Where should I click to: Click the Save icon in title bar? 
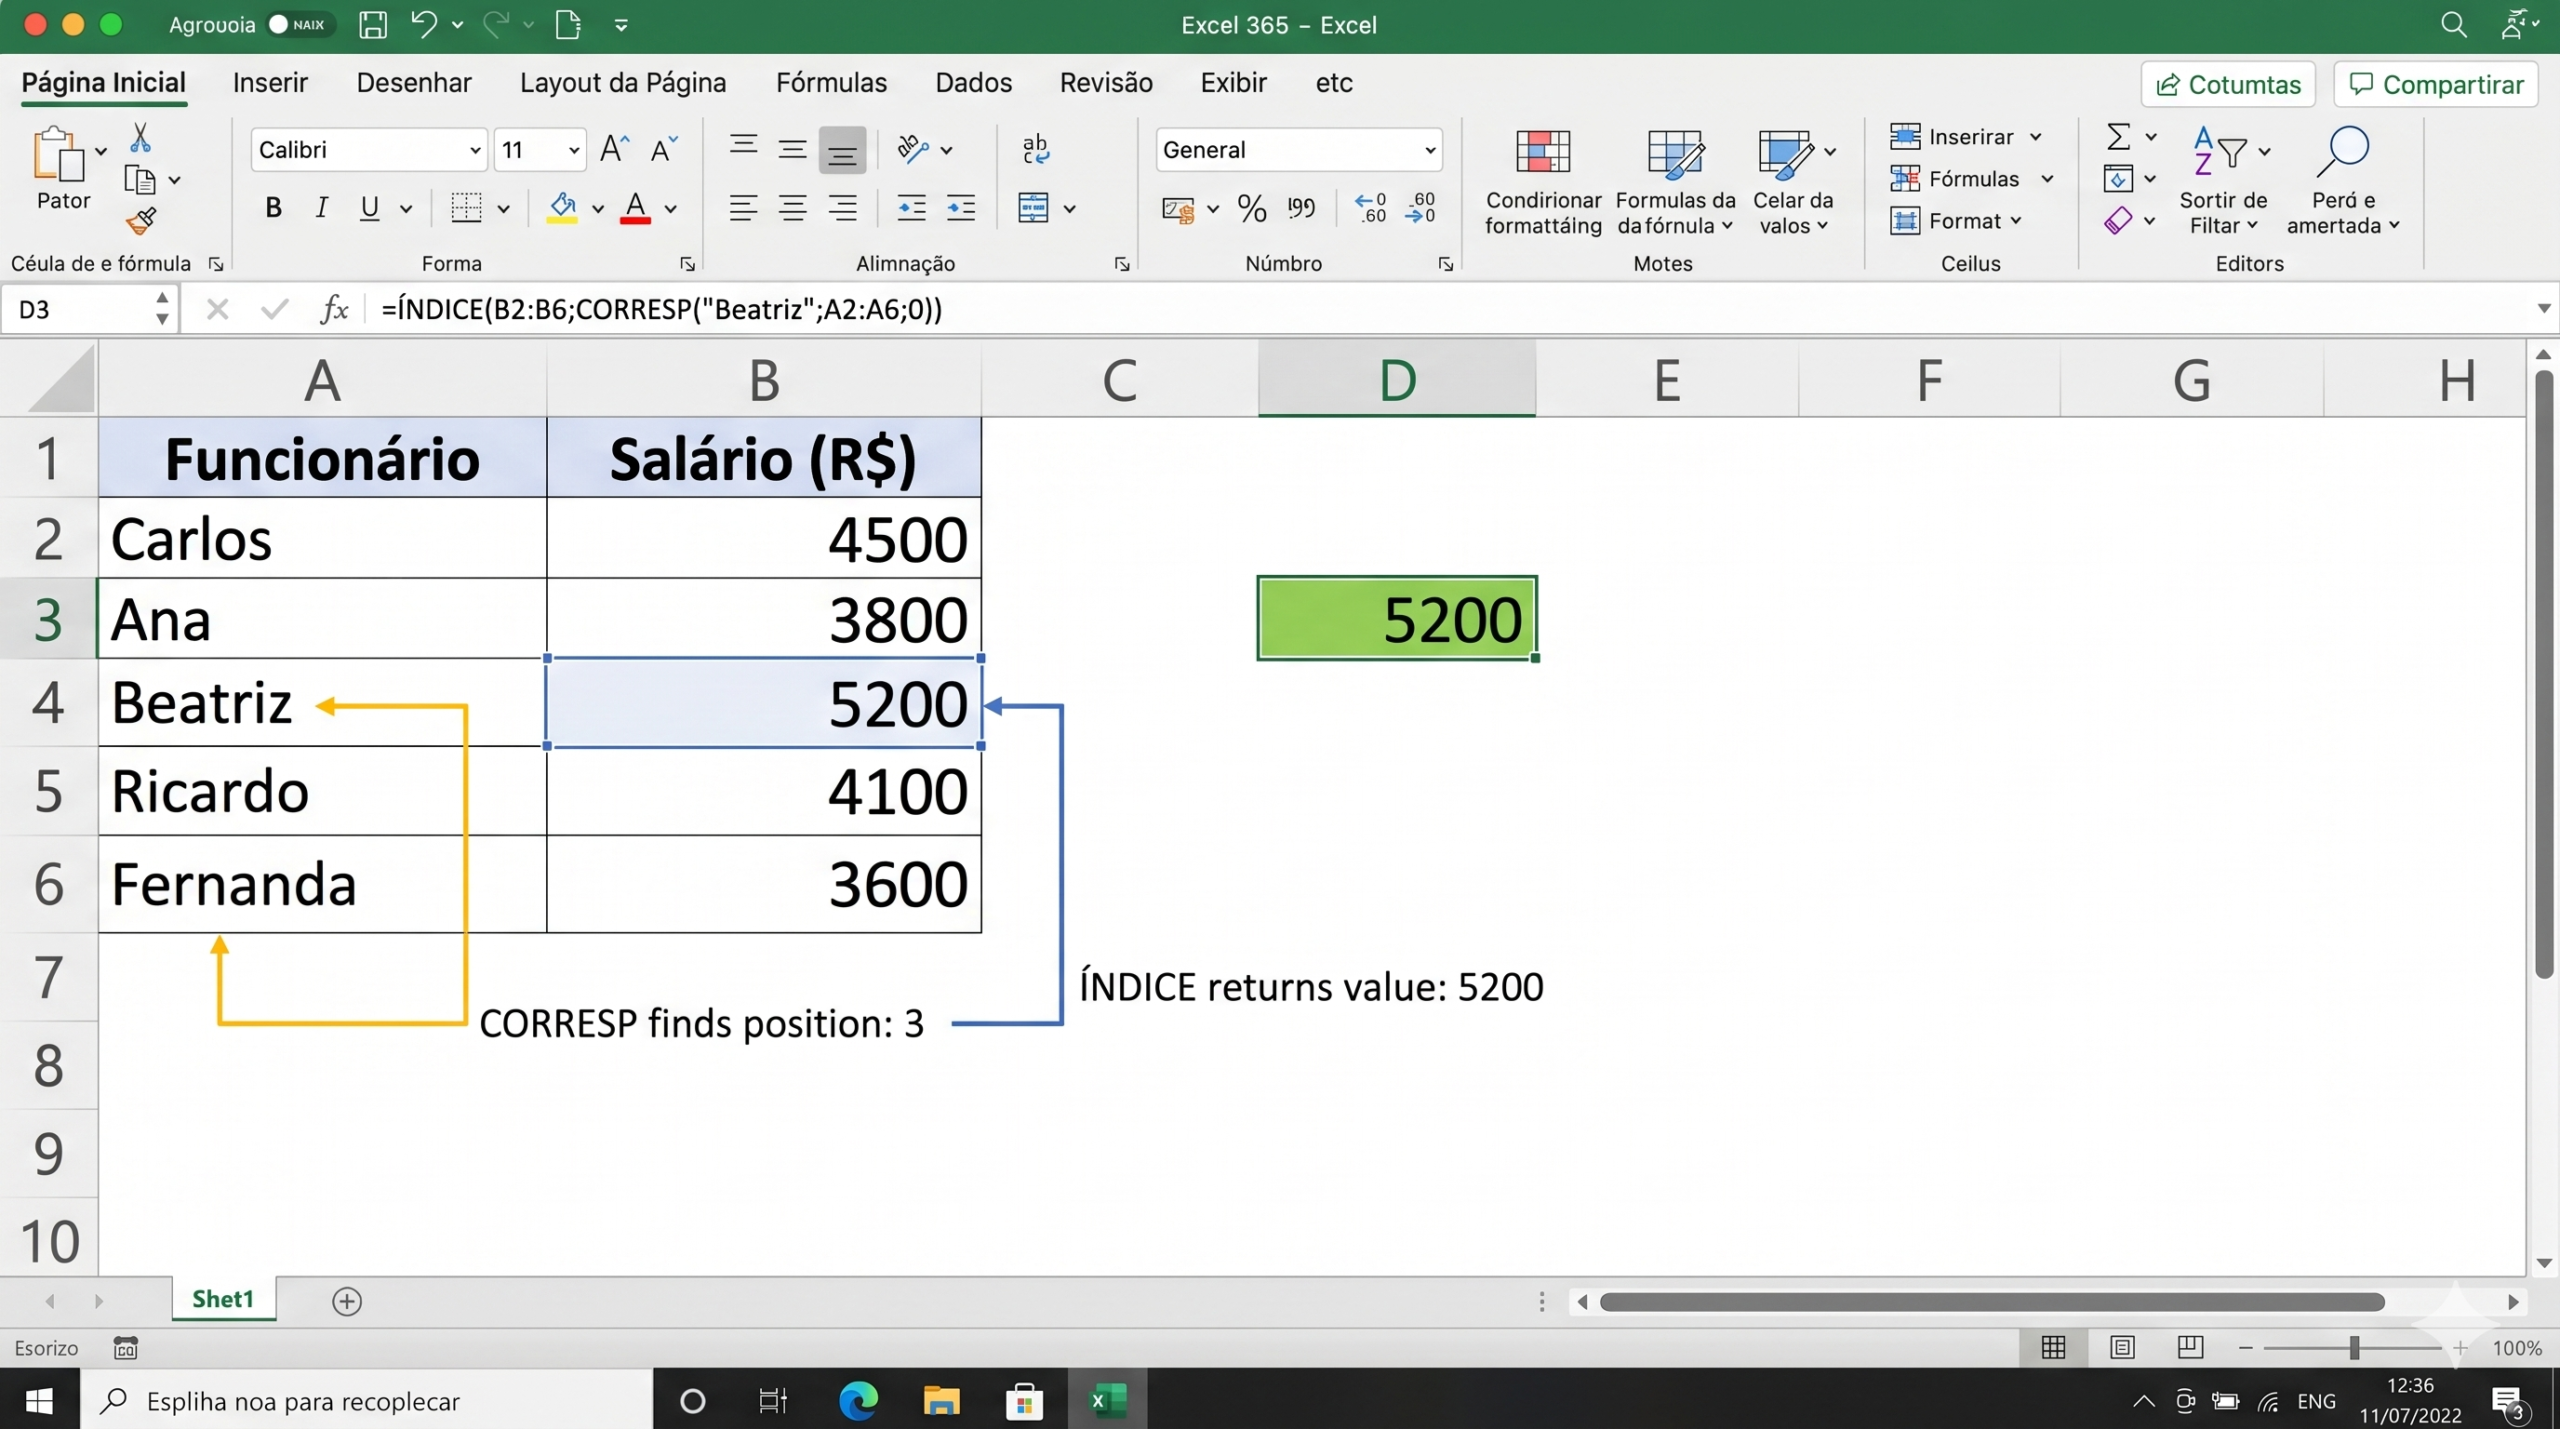(x=372, y=25)
